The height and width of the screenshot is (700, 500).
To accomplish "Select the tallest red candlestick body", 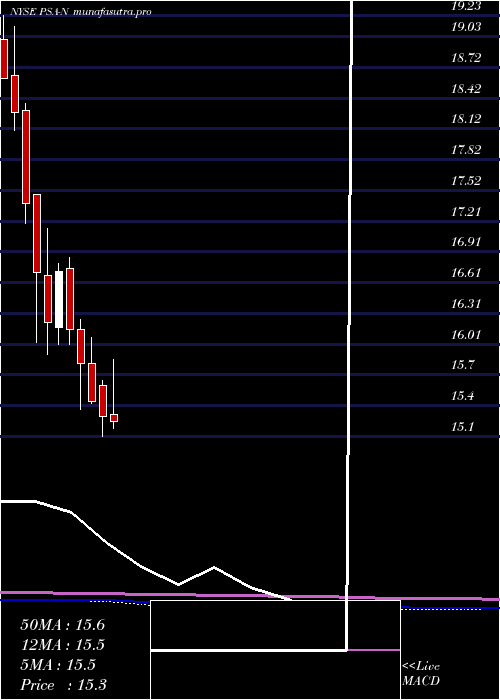I will 26,157.
